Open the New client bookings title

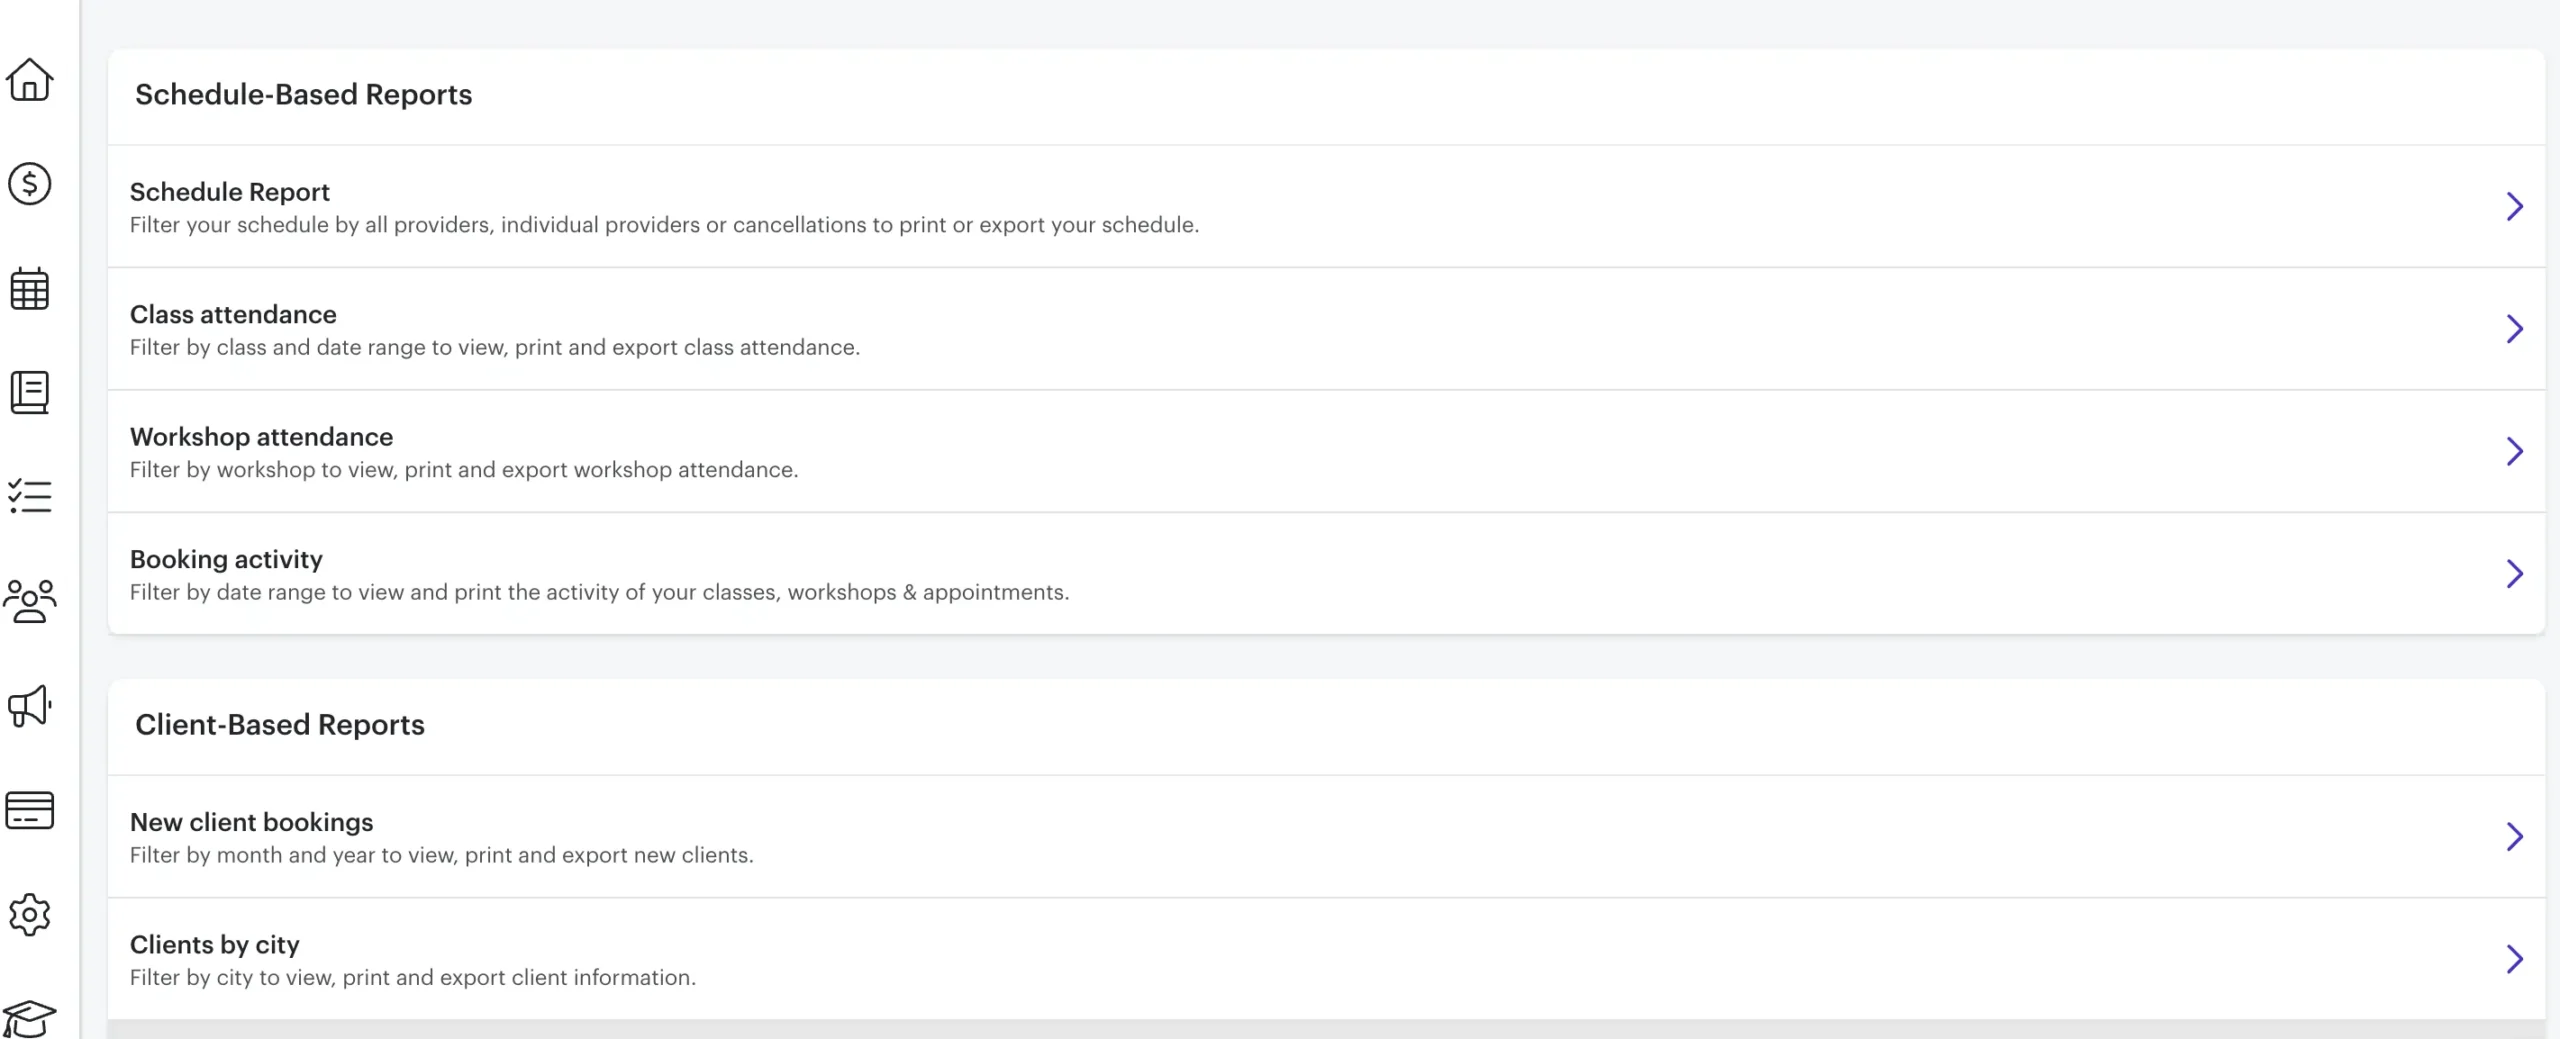252,822
